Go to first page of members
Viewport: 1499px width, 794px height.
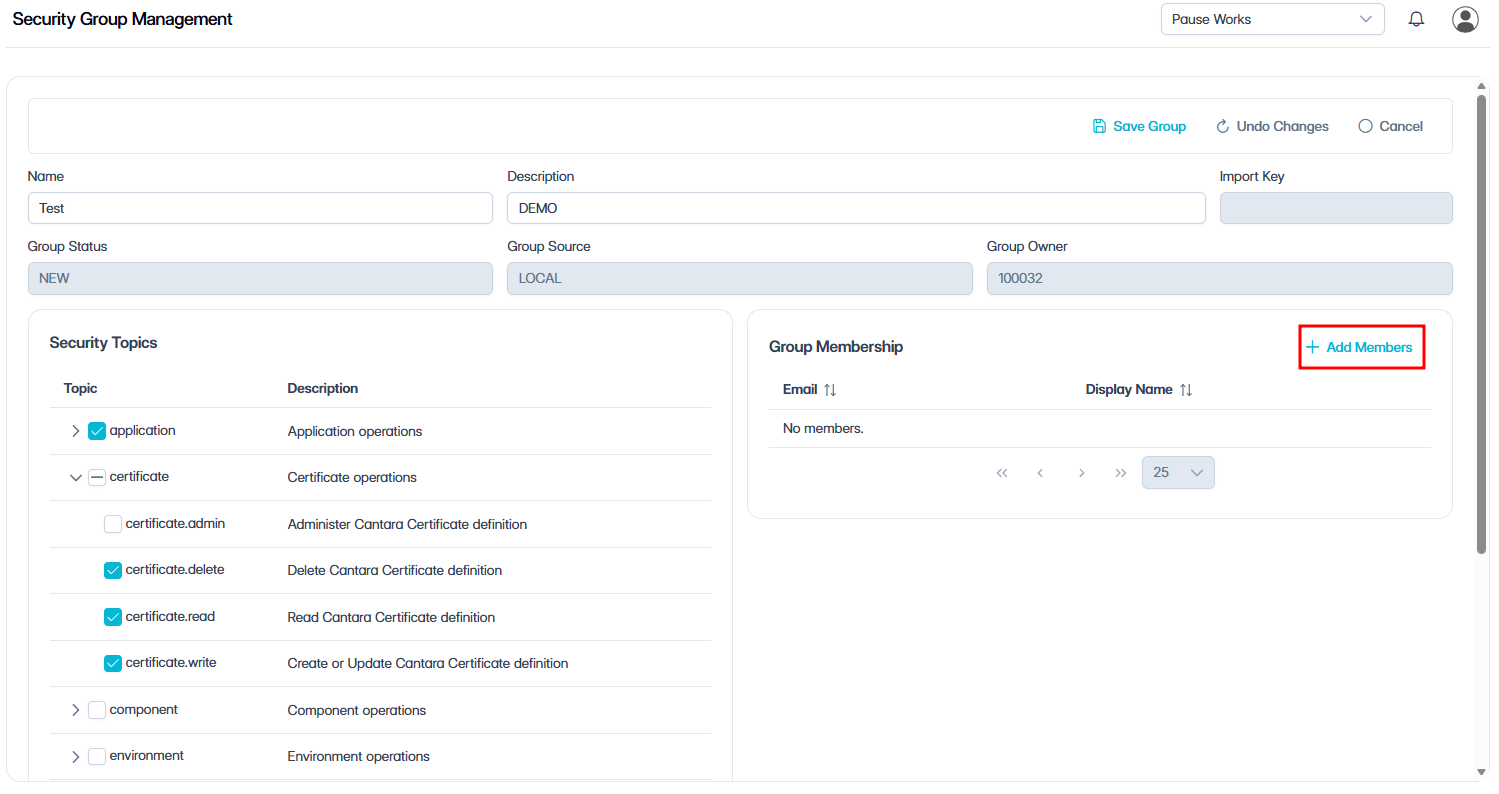[1002, 473]
